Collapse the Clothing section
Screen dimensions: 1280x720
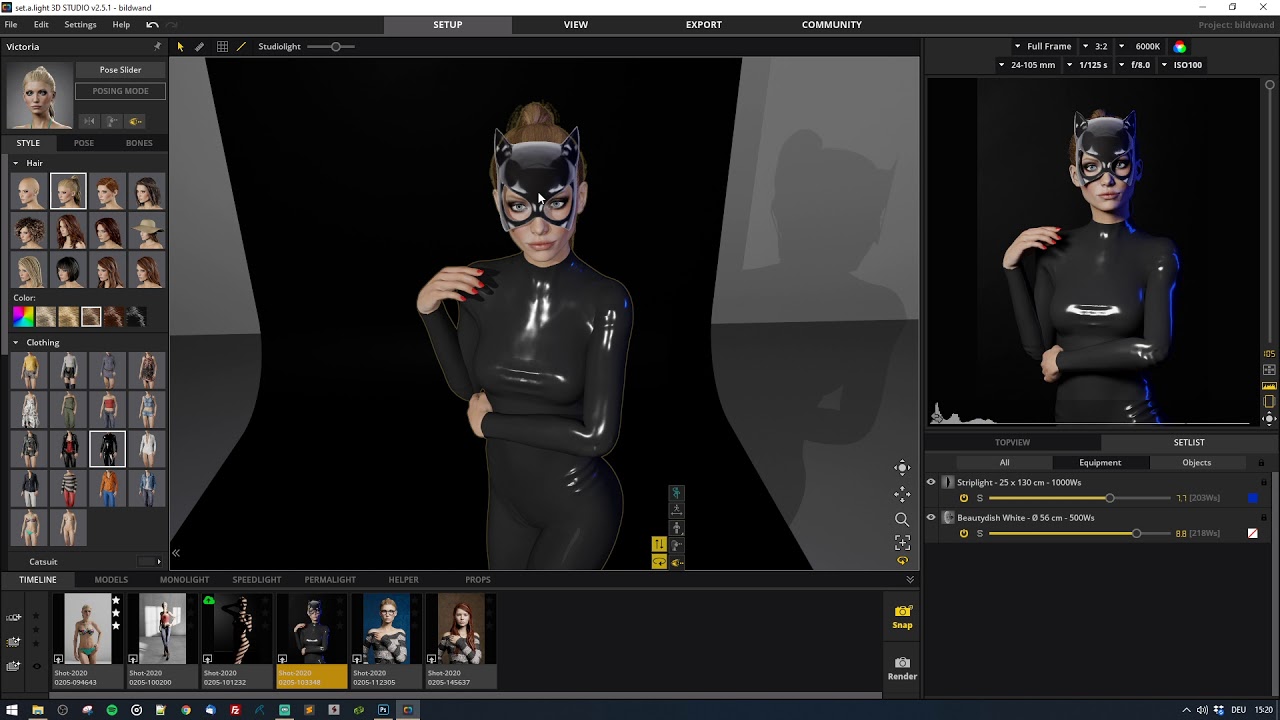(16, 343)
